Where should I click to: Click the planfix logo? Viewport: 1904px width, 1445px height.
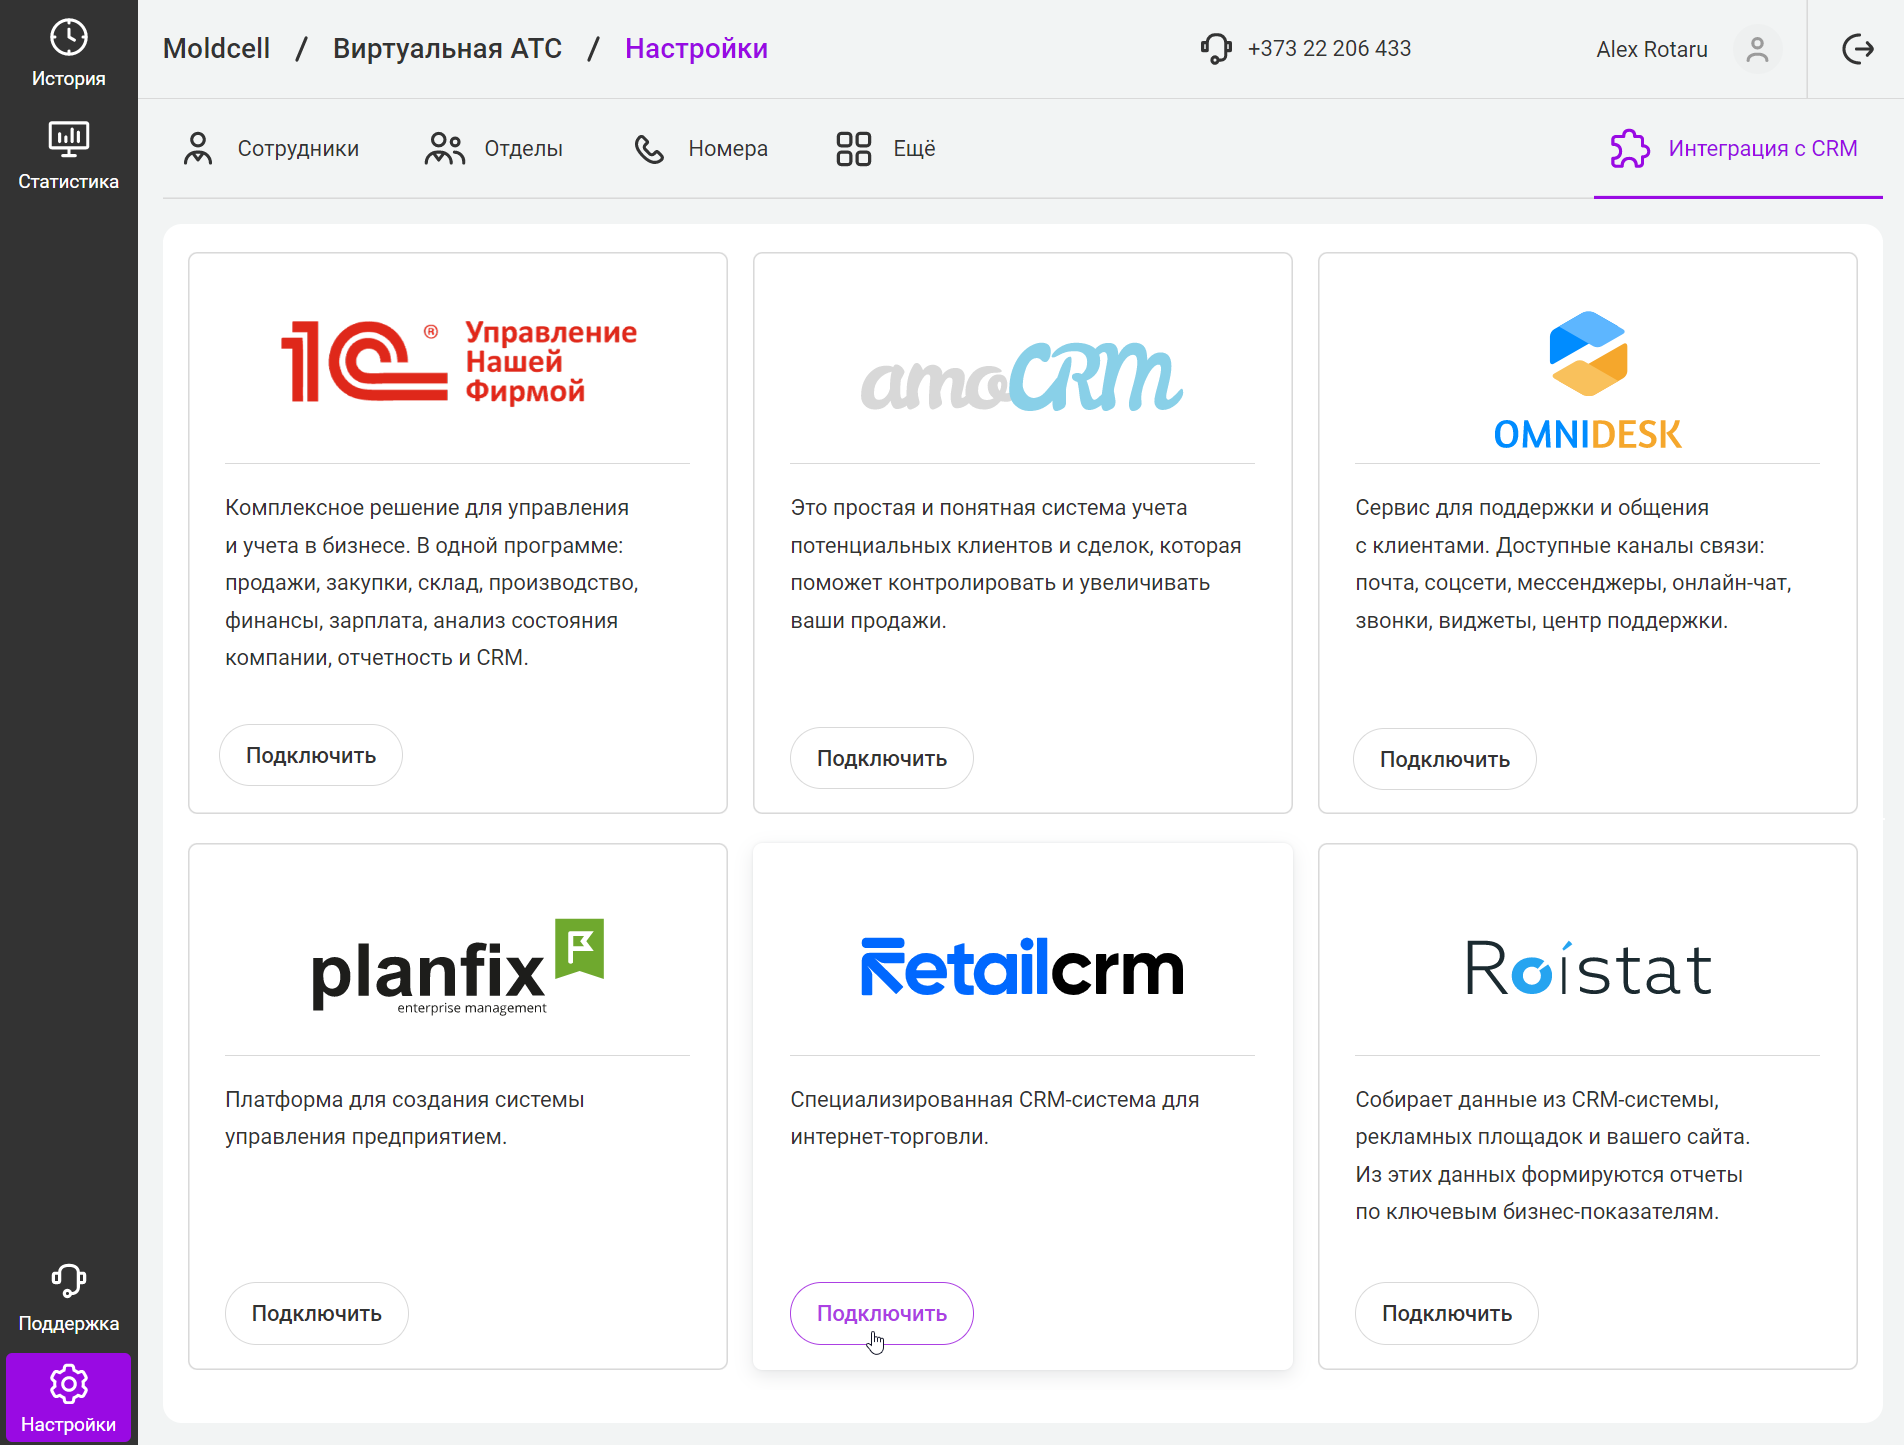coord(458,966)
